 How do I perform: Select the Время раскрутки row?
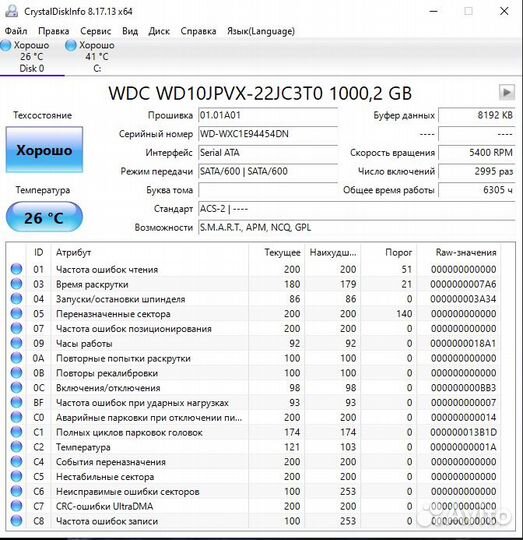click(x=253, y=284)
